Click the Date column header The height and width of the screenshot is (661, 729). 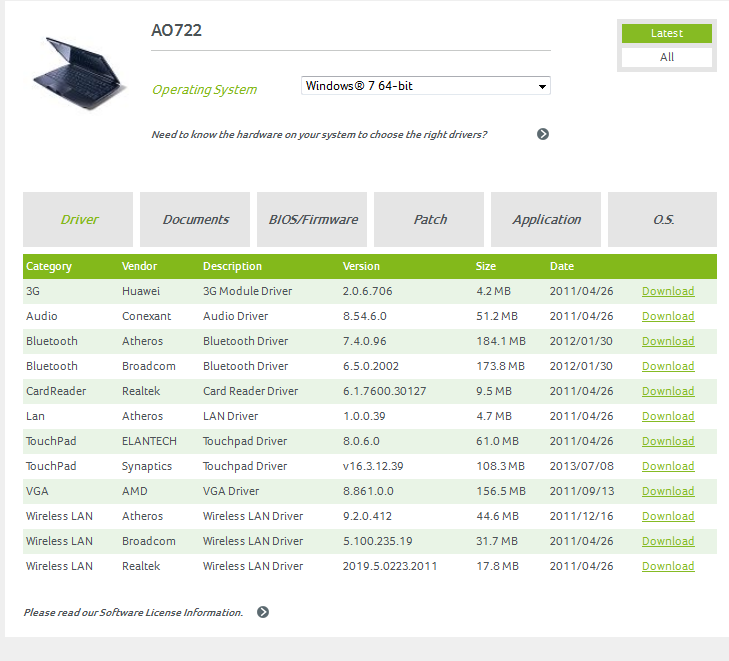[x=562, y=266]
